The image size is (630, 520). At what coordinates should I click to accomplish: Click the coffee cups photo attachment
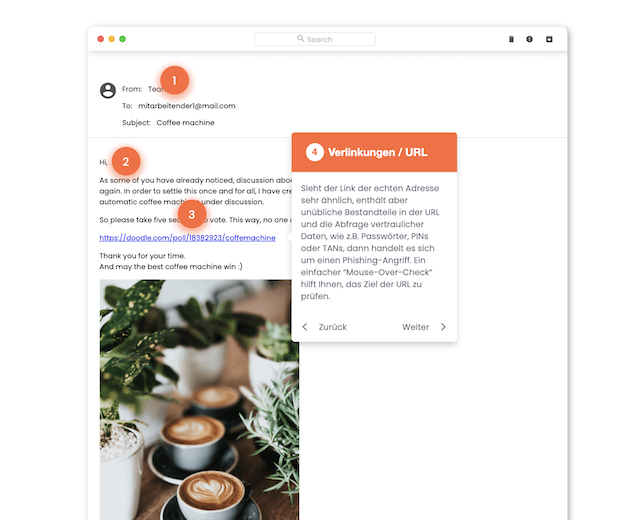coord(199,400)
